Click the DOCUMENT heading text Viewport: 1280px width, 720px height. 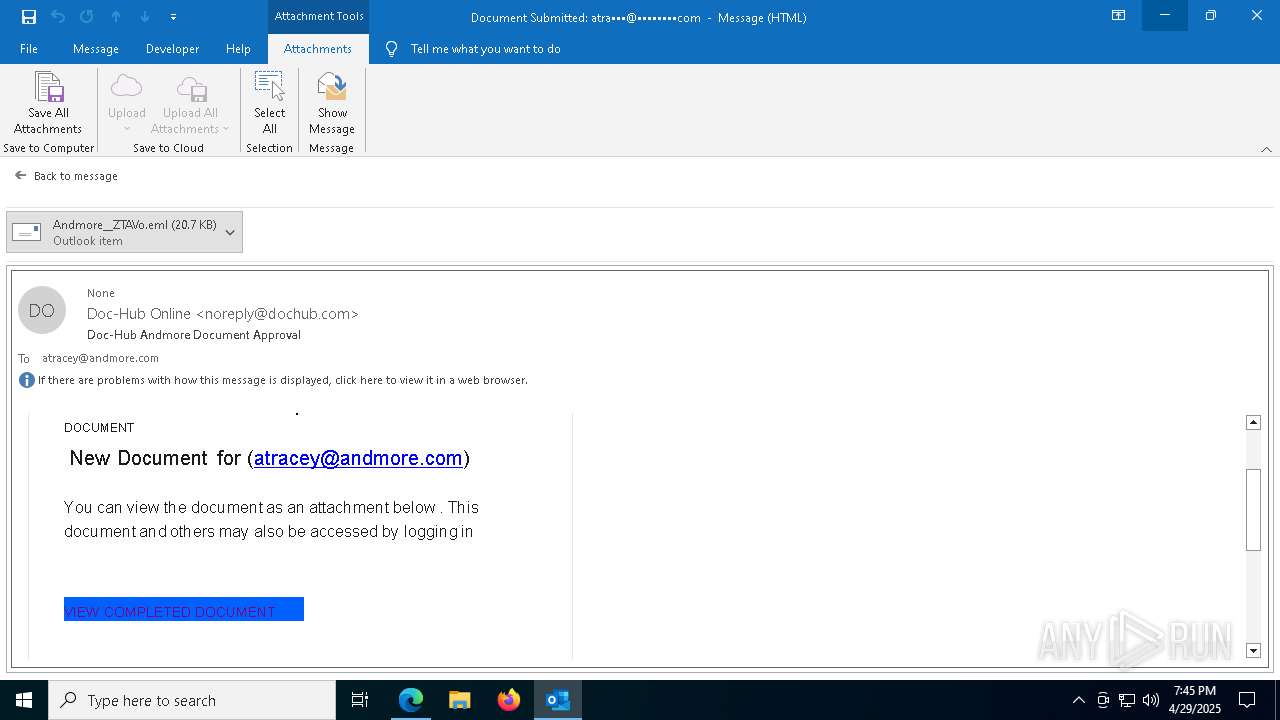pos(99,427)
